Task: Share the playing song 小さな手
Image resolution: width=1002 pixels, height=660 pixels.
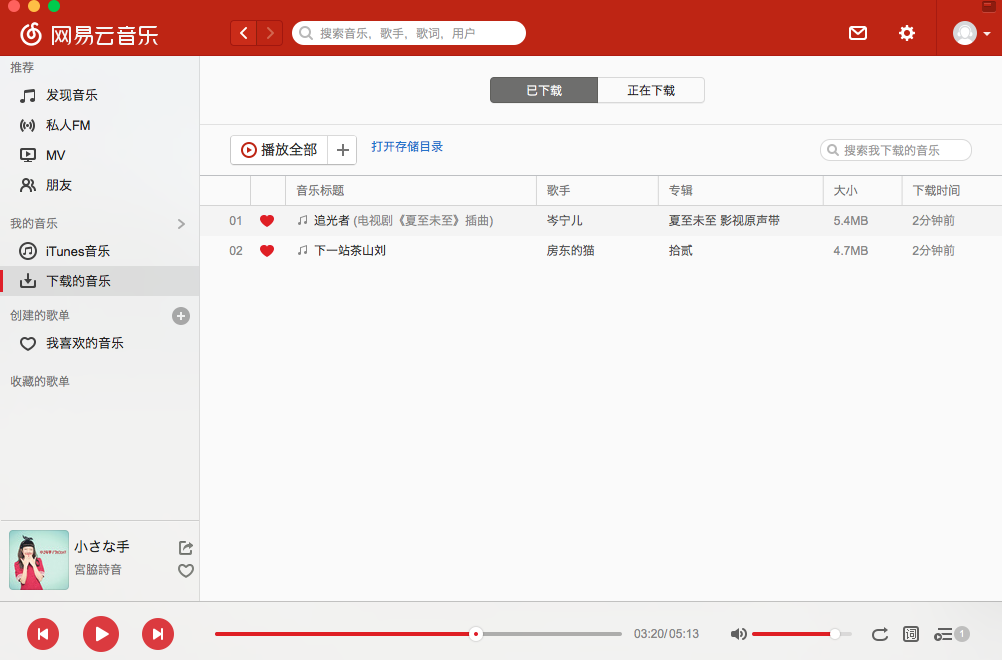Action: (185, 548)
